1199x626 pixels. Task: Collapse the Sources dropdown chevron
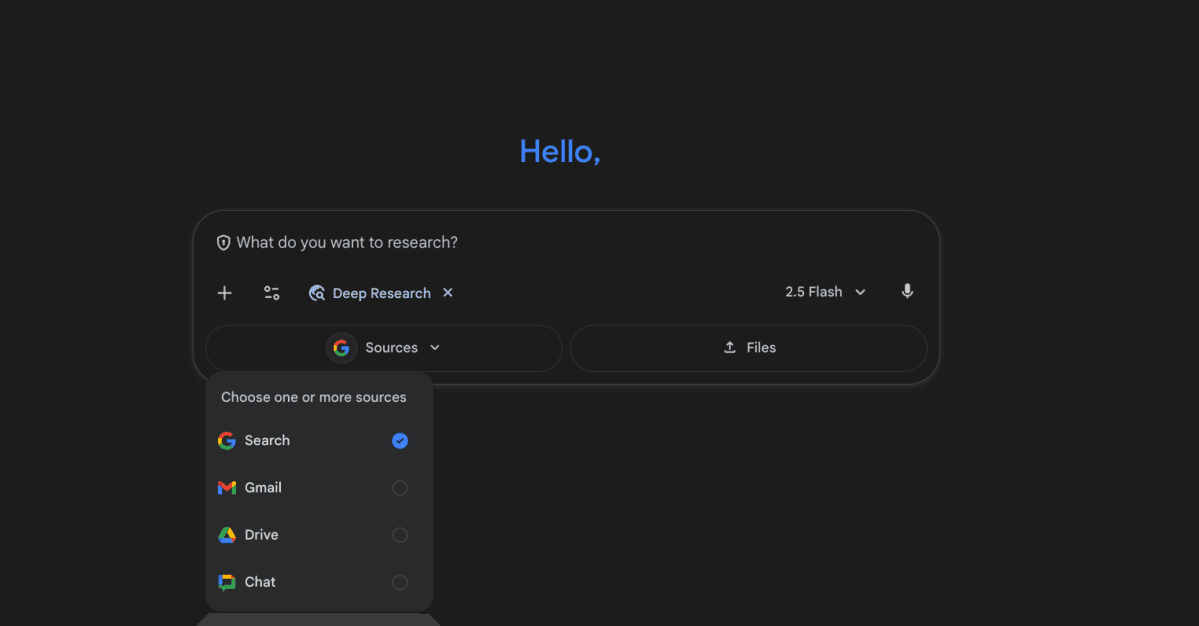point(435,348)
